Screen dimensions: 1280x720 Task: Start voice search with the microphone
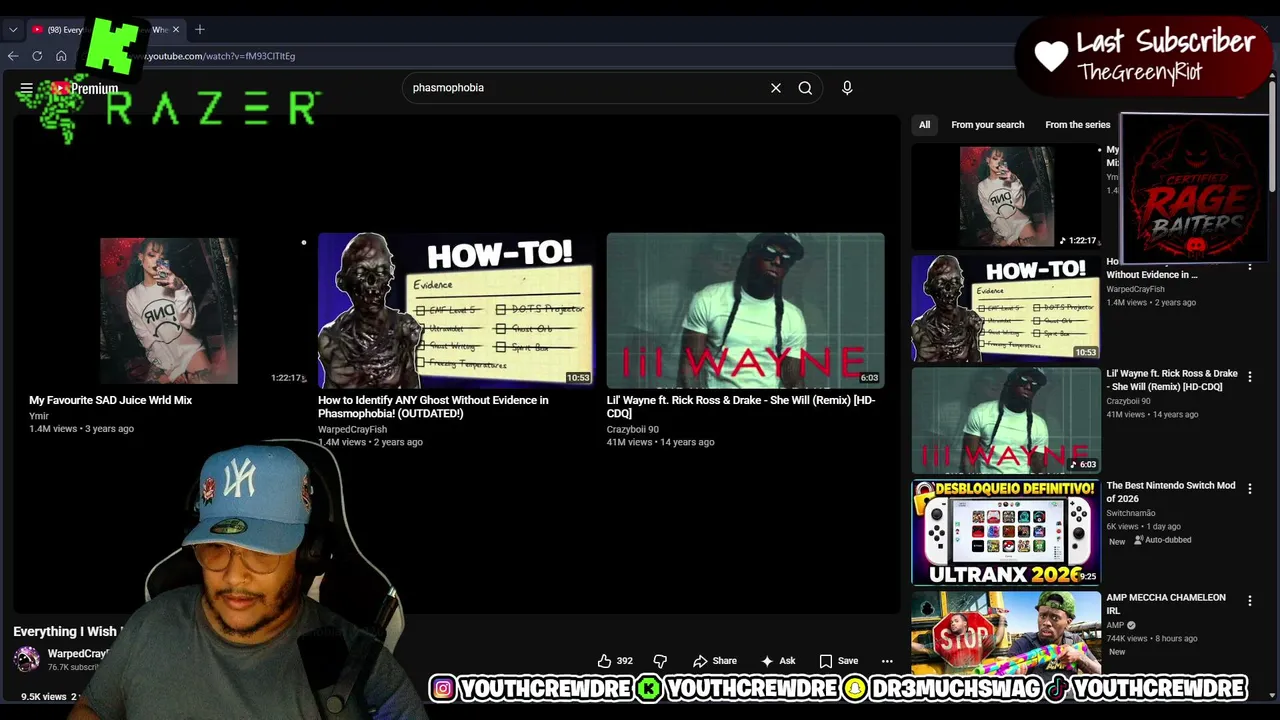coord(847,88)
